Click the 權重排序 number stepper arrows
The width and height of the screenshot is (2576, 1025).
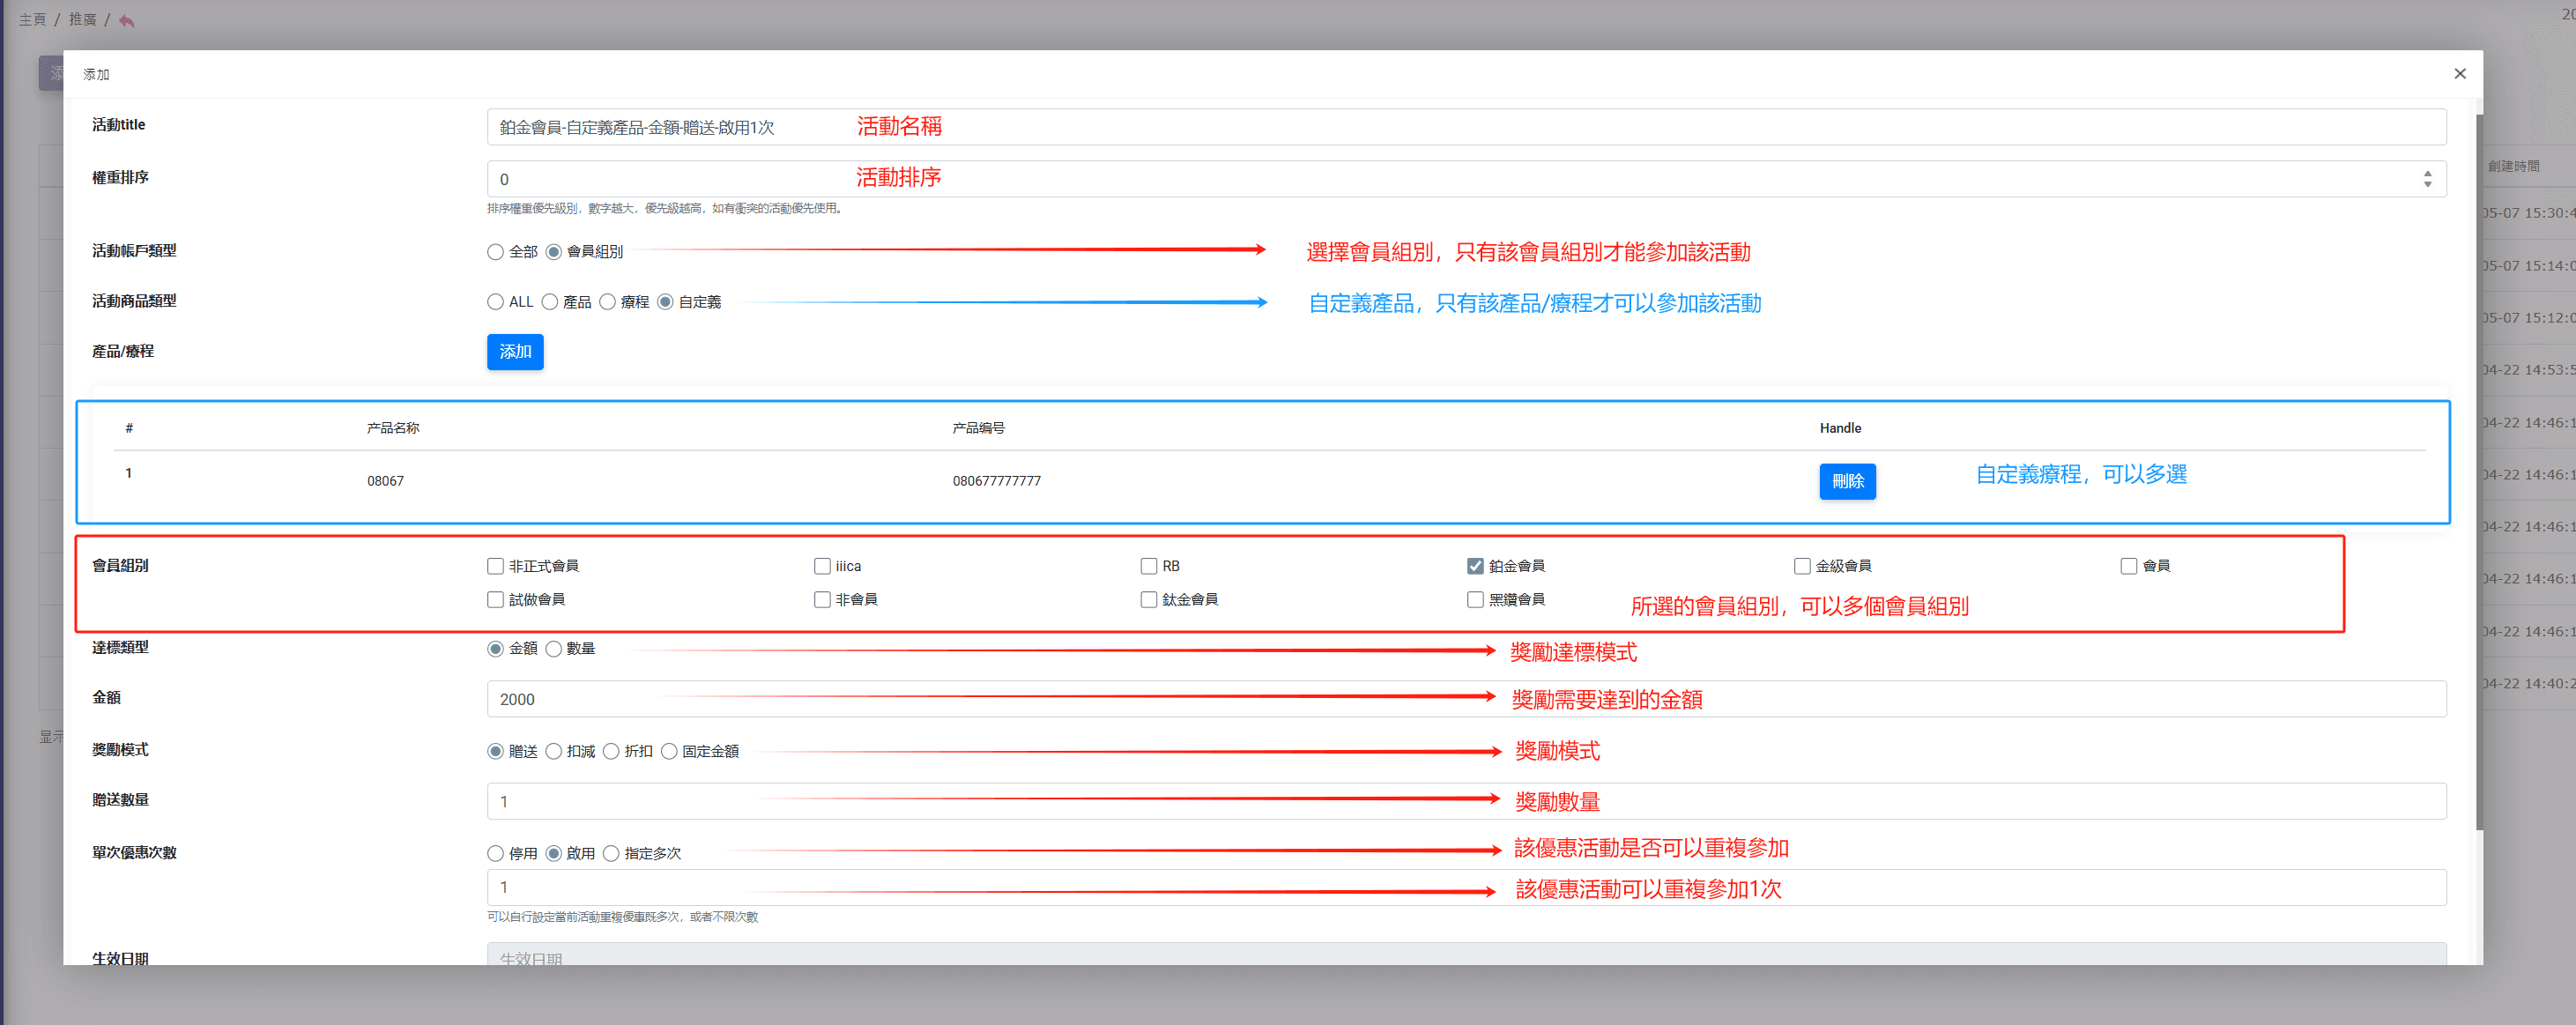pos(2427,179)
